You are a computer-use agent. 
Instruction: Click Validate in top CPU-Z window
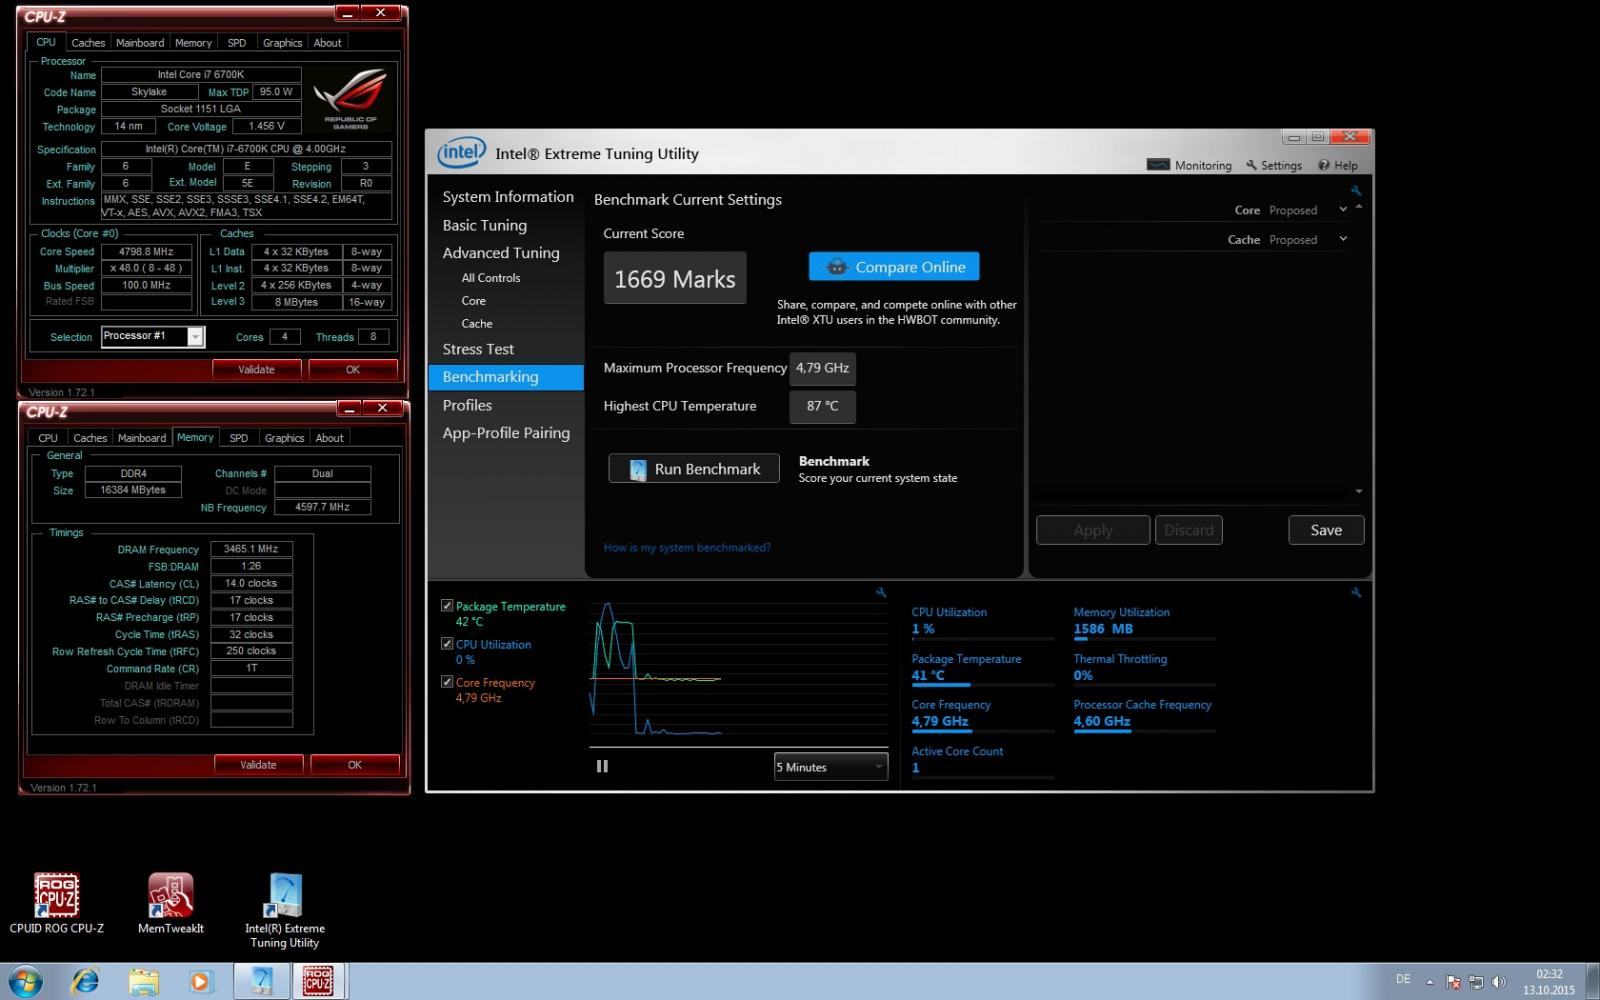point(256,369)
